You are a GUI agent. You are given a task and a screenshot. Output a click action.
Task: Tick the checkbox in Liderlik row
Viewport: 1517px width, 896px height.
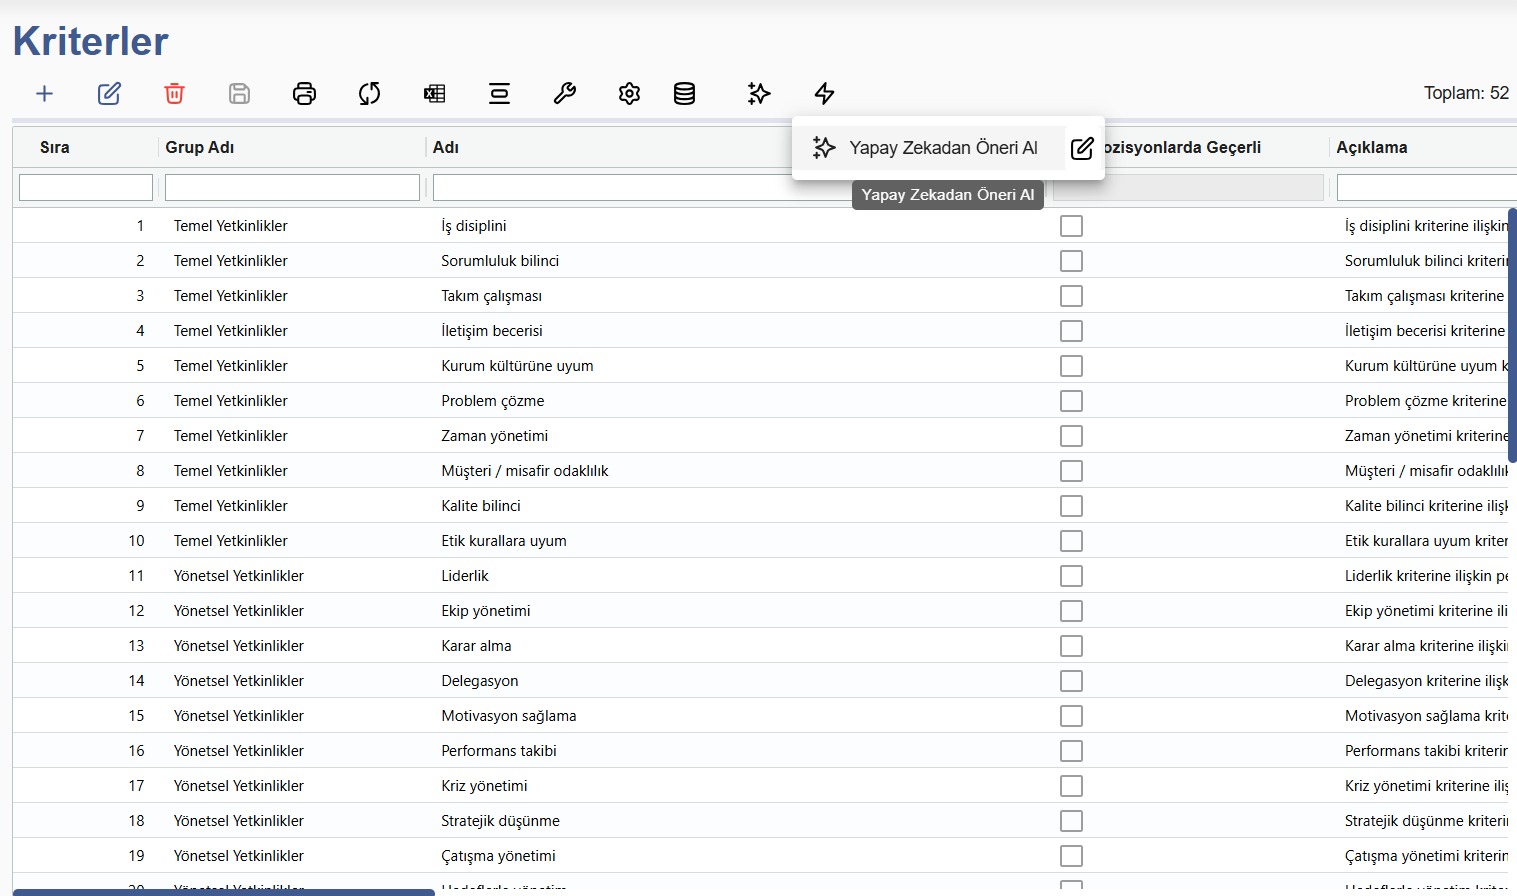[x=1071, y=576]
